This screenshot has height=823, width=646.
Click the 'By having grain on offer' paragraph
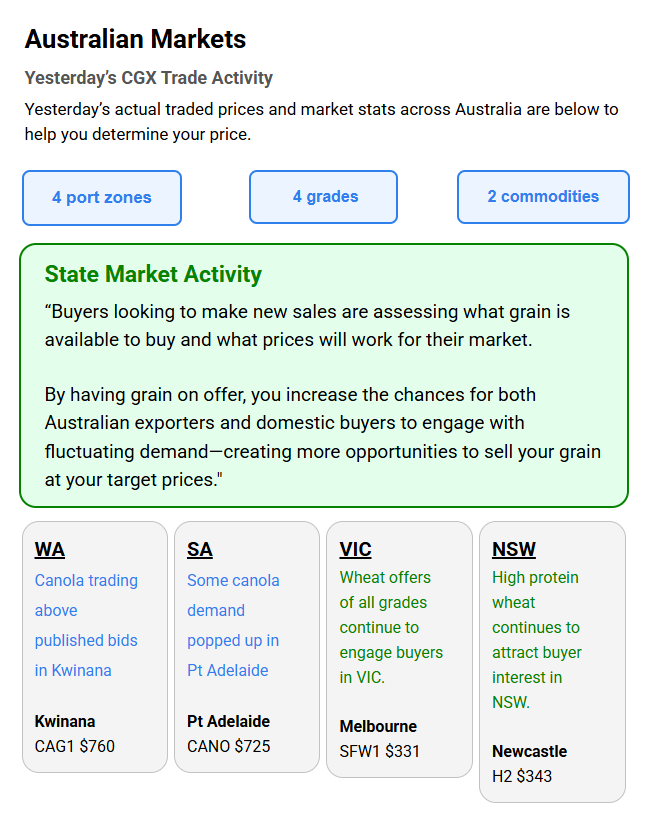(322, 437)
